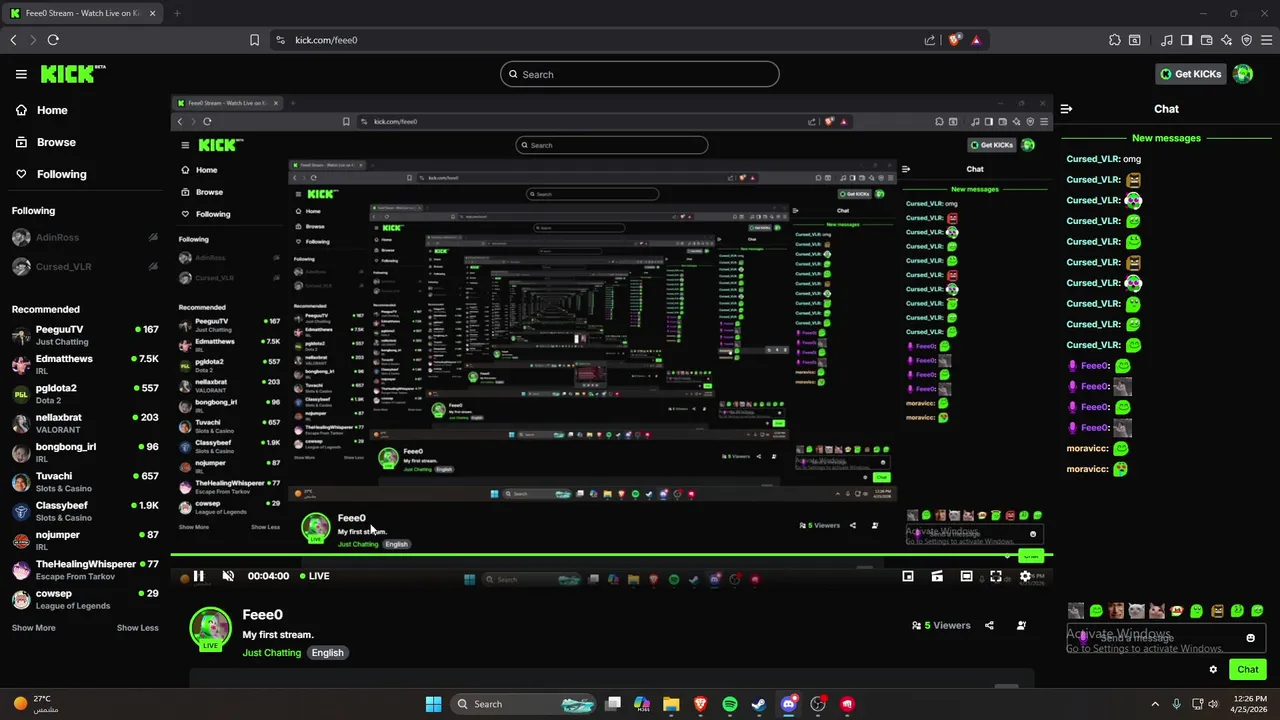1280x720 pixels.
Task: Show hidden system tray icons chevron
Action: (1155, 704)
